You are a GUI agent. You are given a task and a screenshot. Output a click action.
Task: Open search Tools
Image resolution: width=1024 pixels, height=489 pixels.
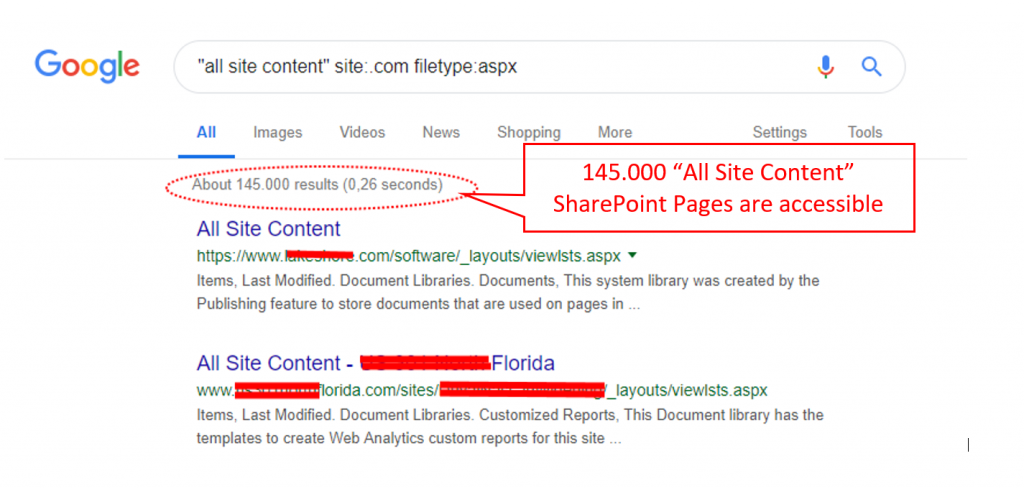click(865, 133)
